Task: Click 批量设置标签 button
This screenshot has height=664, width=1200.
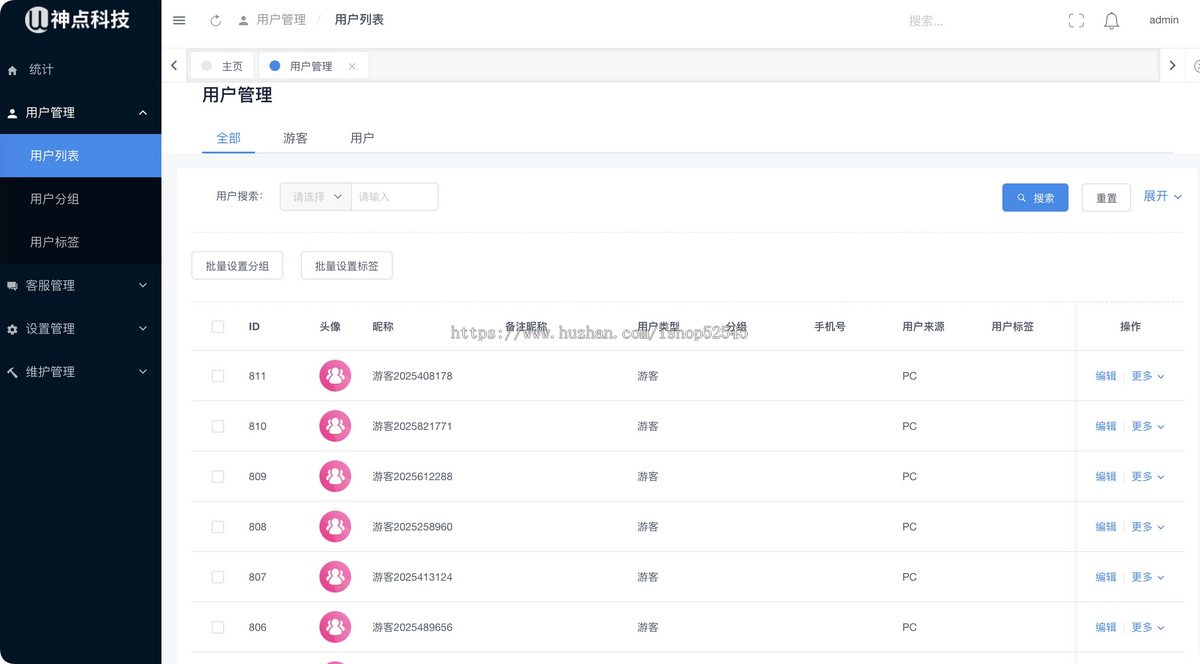Action: pyautogui.click(x=347, y=266)
